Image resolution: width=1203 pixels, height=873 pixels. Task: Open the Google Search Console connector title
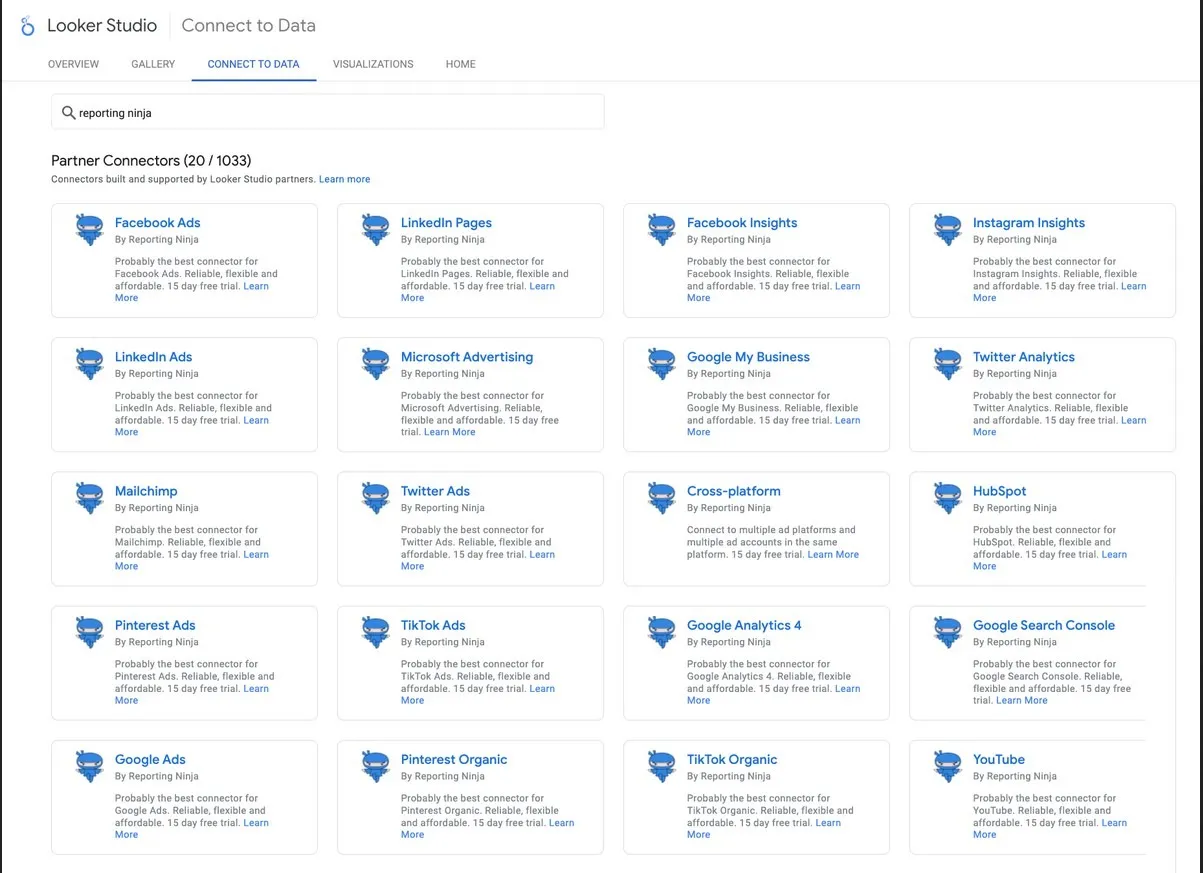click(1044, 625)
